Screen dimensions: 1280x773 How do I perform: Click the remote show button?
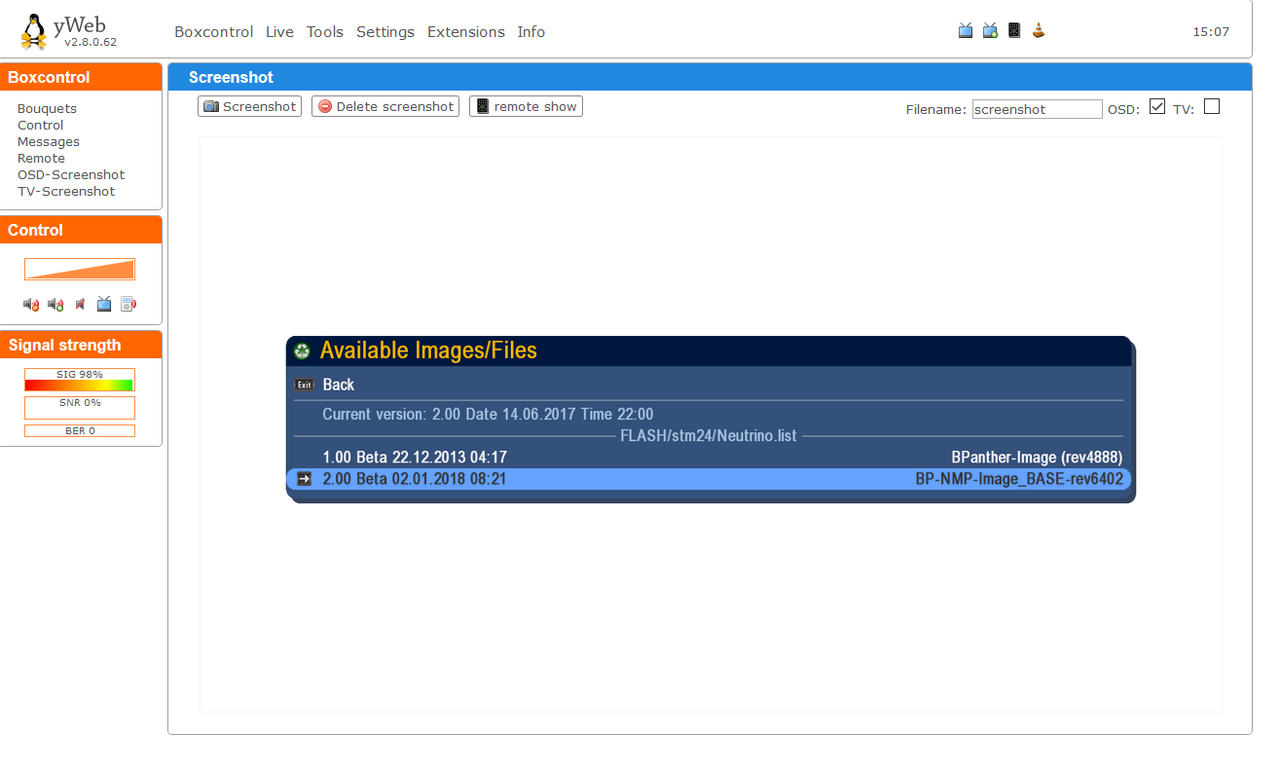pos(526,106)
